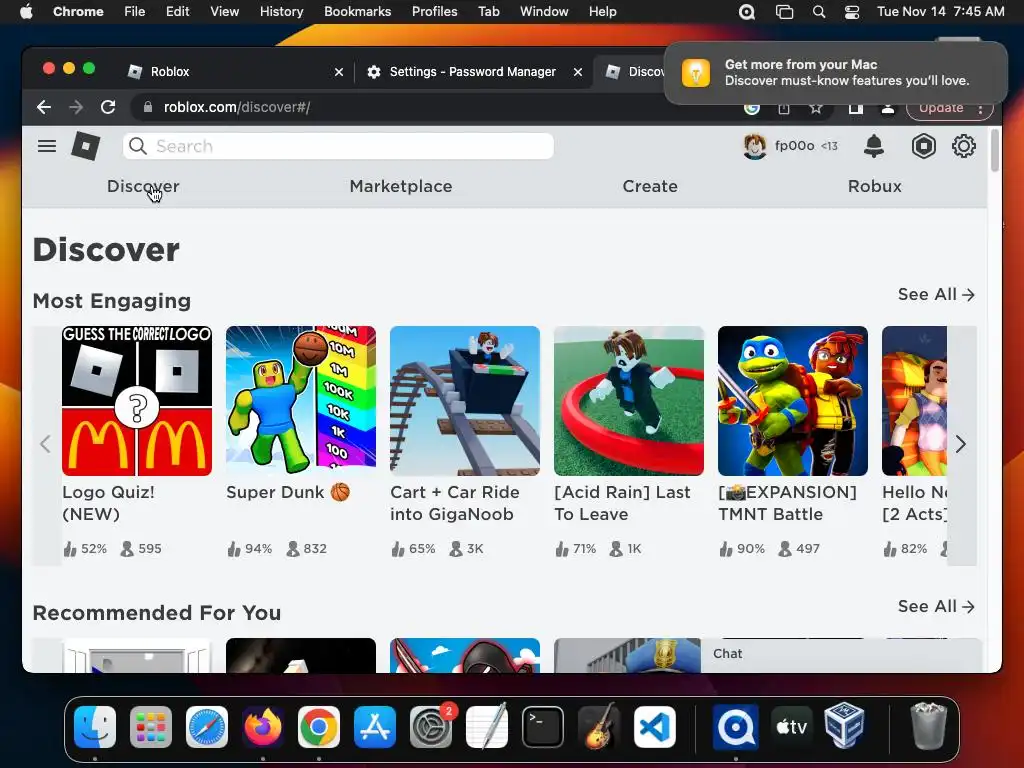Open Spotlight search in the menu bar
Viewport: 1024px width, 768px height.
coord(818,12)
